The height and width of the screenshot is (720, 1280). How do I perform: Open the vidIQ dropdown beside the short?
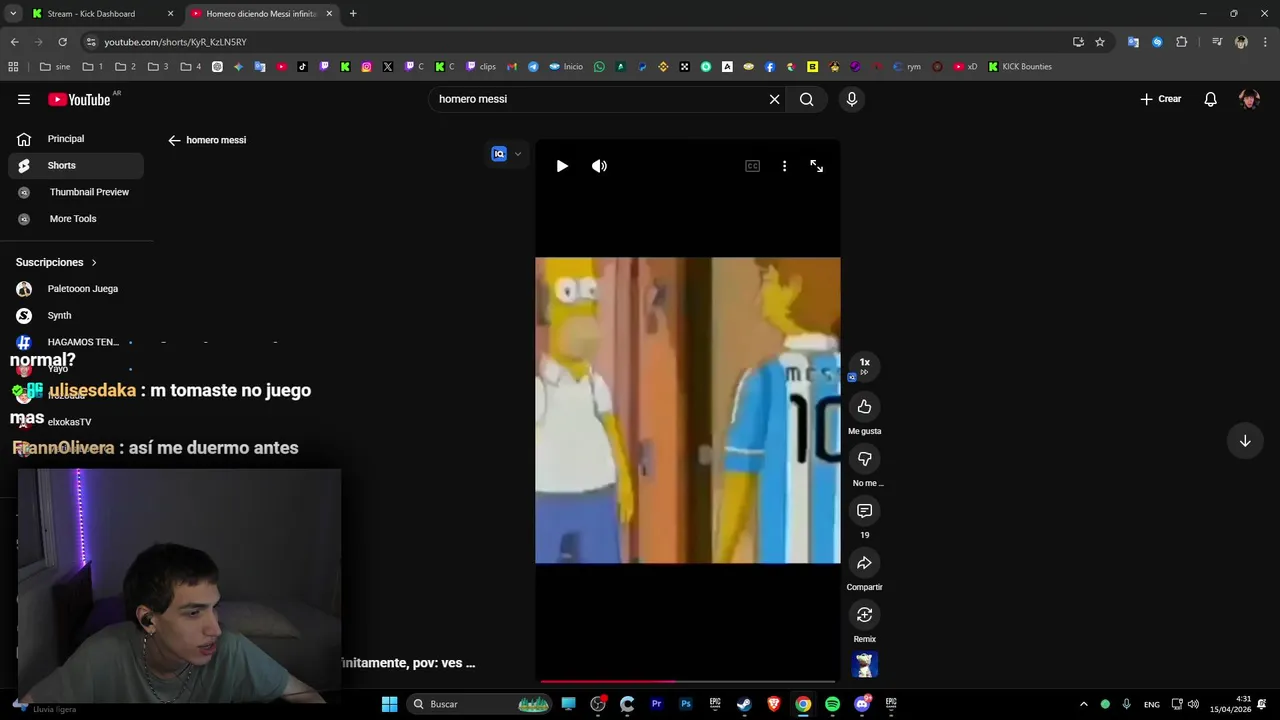click(x=507, y=154)
